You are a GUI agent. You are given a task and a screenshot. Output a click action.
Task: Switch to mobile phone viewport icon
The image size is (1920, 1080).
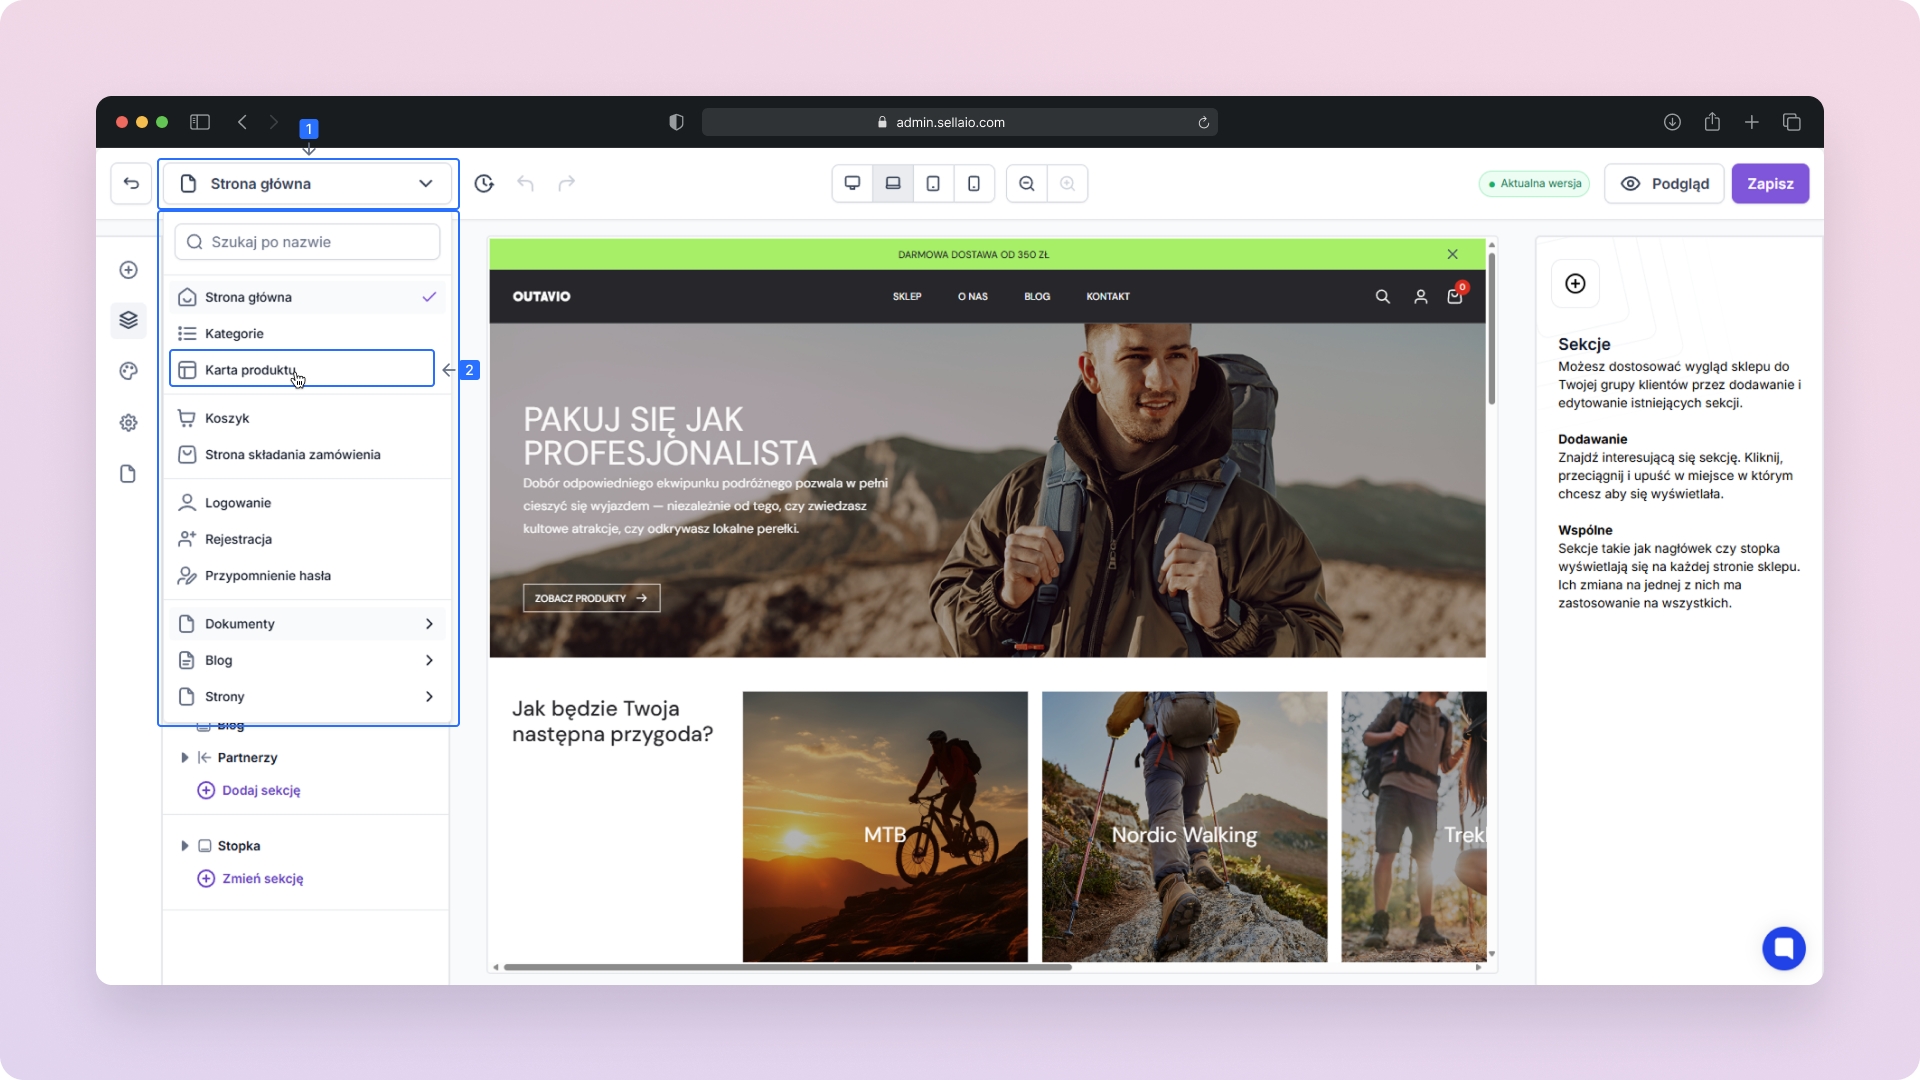974,184
